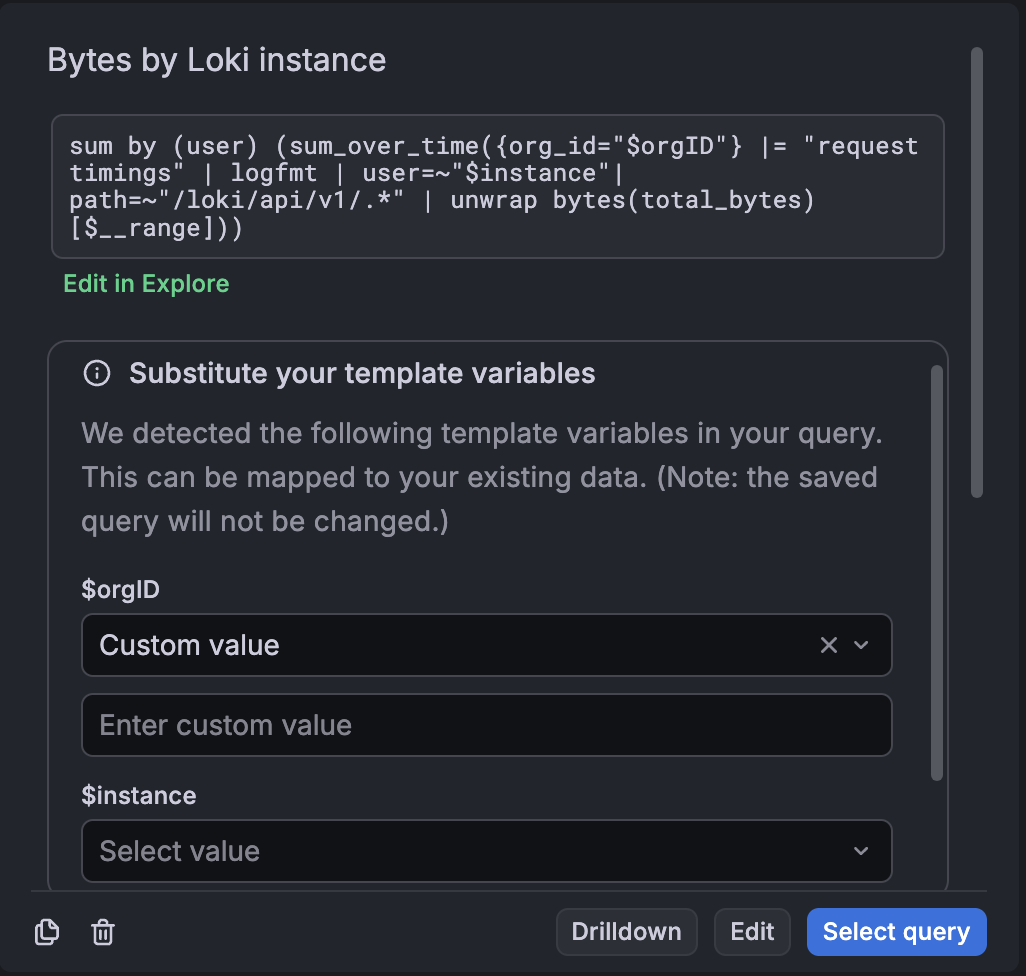The width and height of the screenshot is (1026, 976).
Task: Click the Substitute your template variables heading
Action: 362,374
